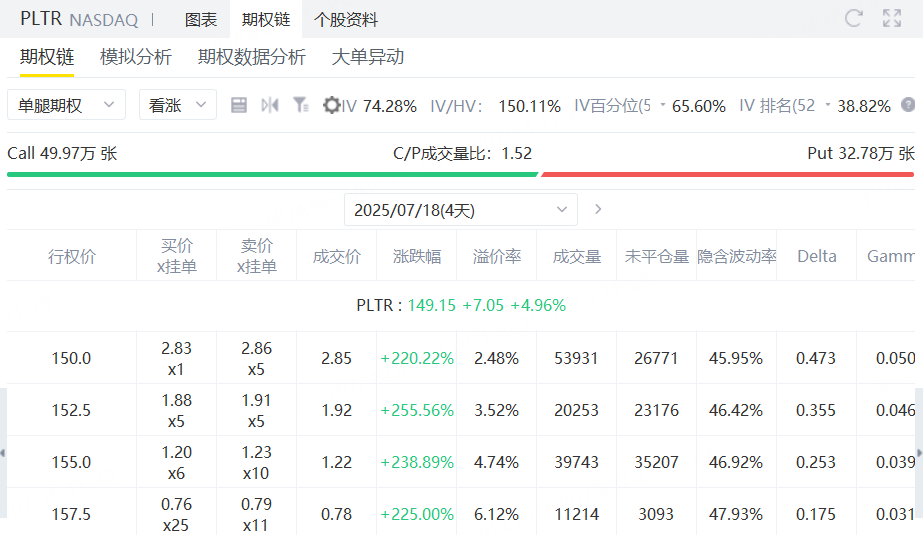Open the 期权数据分析 sub-tab
This screenshot has height=535, width=923.
(252, 57)
